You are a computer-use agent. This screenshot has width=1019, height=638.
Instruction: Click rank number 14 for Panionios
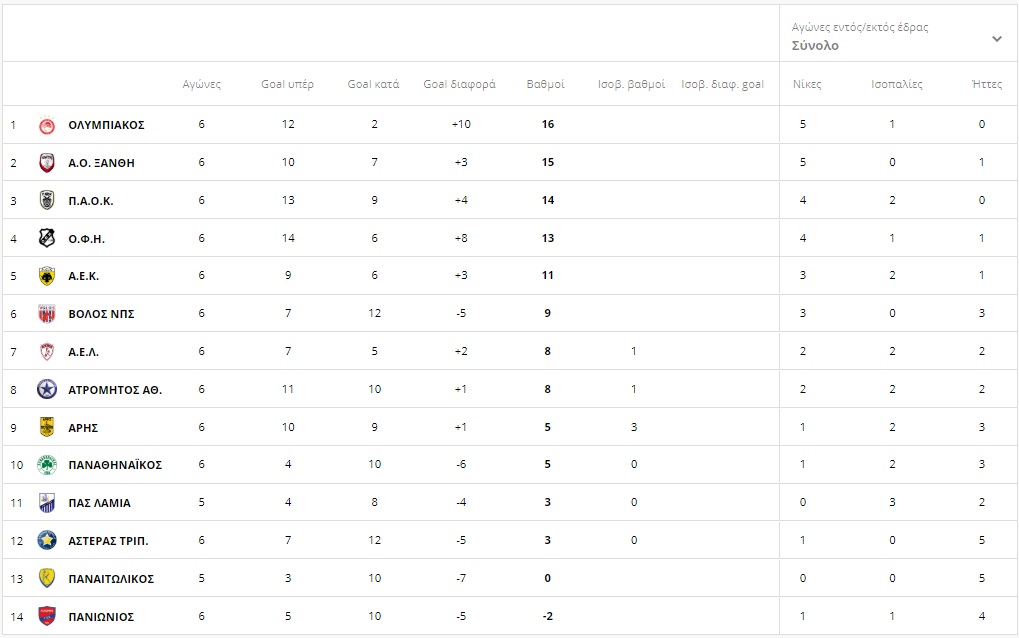click(x=17, y=617)
